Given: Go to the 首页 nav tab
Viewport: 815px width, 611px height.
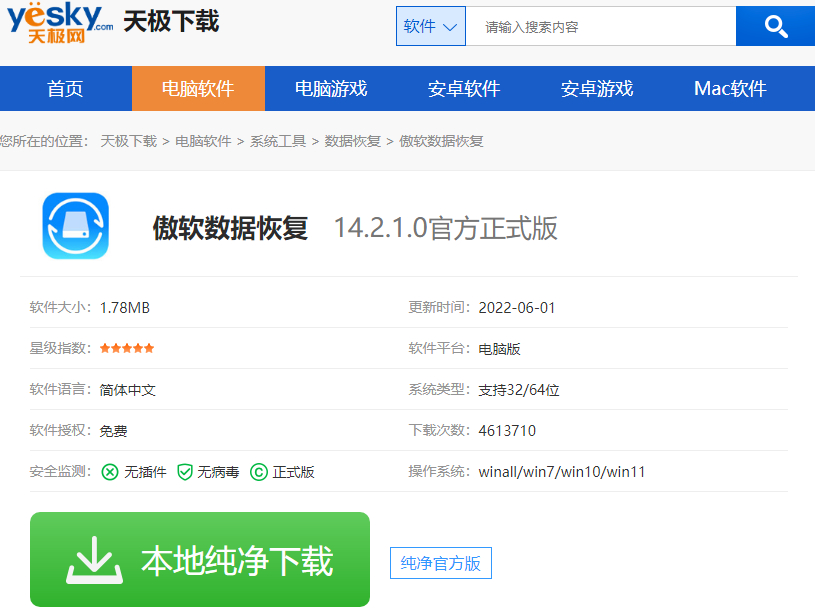Looking at the screenshot, I should pos(65,88).
